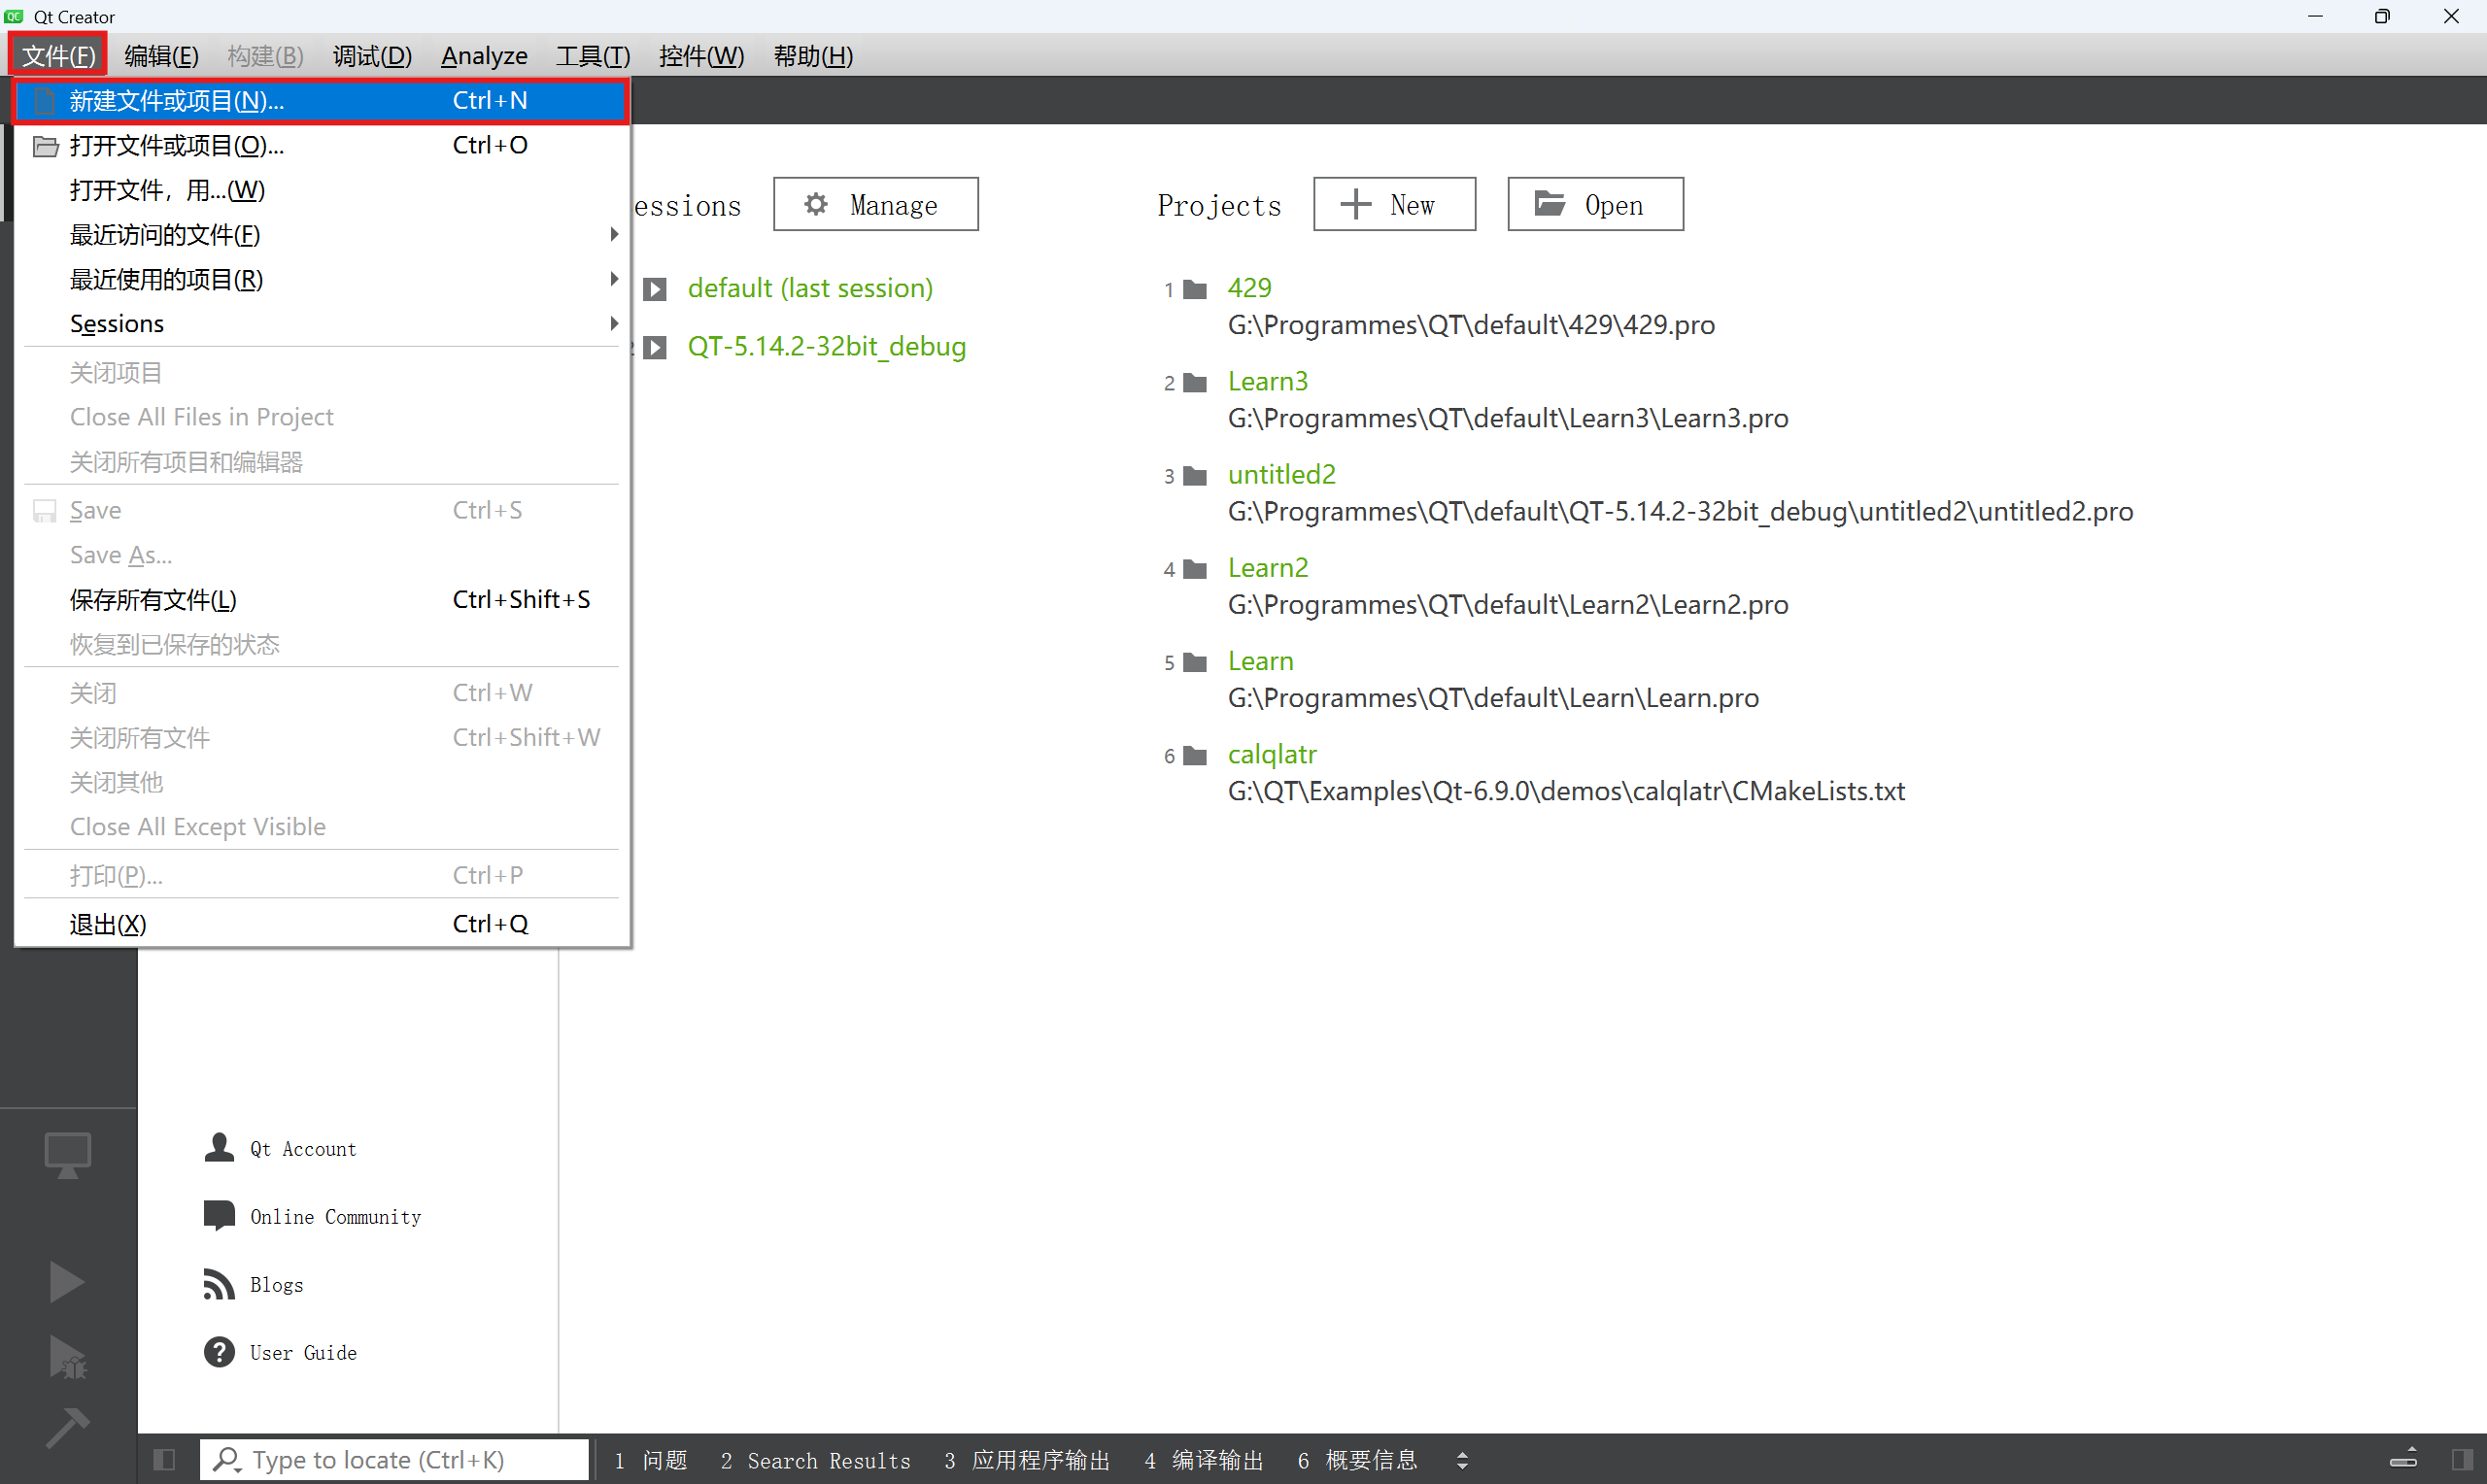The image size is (2487, 1484).
Task: Click the calqlatr CMakeLists.txt path
Action: tap(1566, 791)
